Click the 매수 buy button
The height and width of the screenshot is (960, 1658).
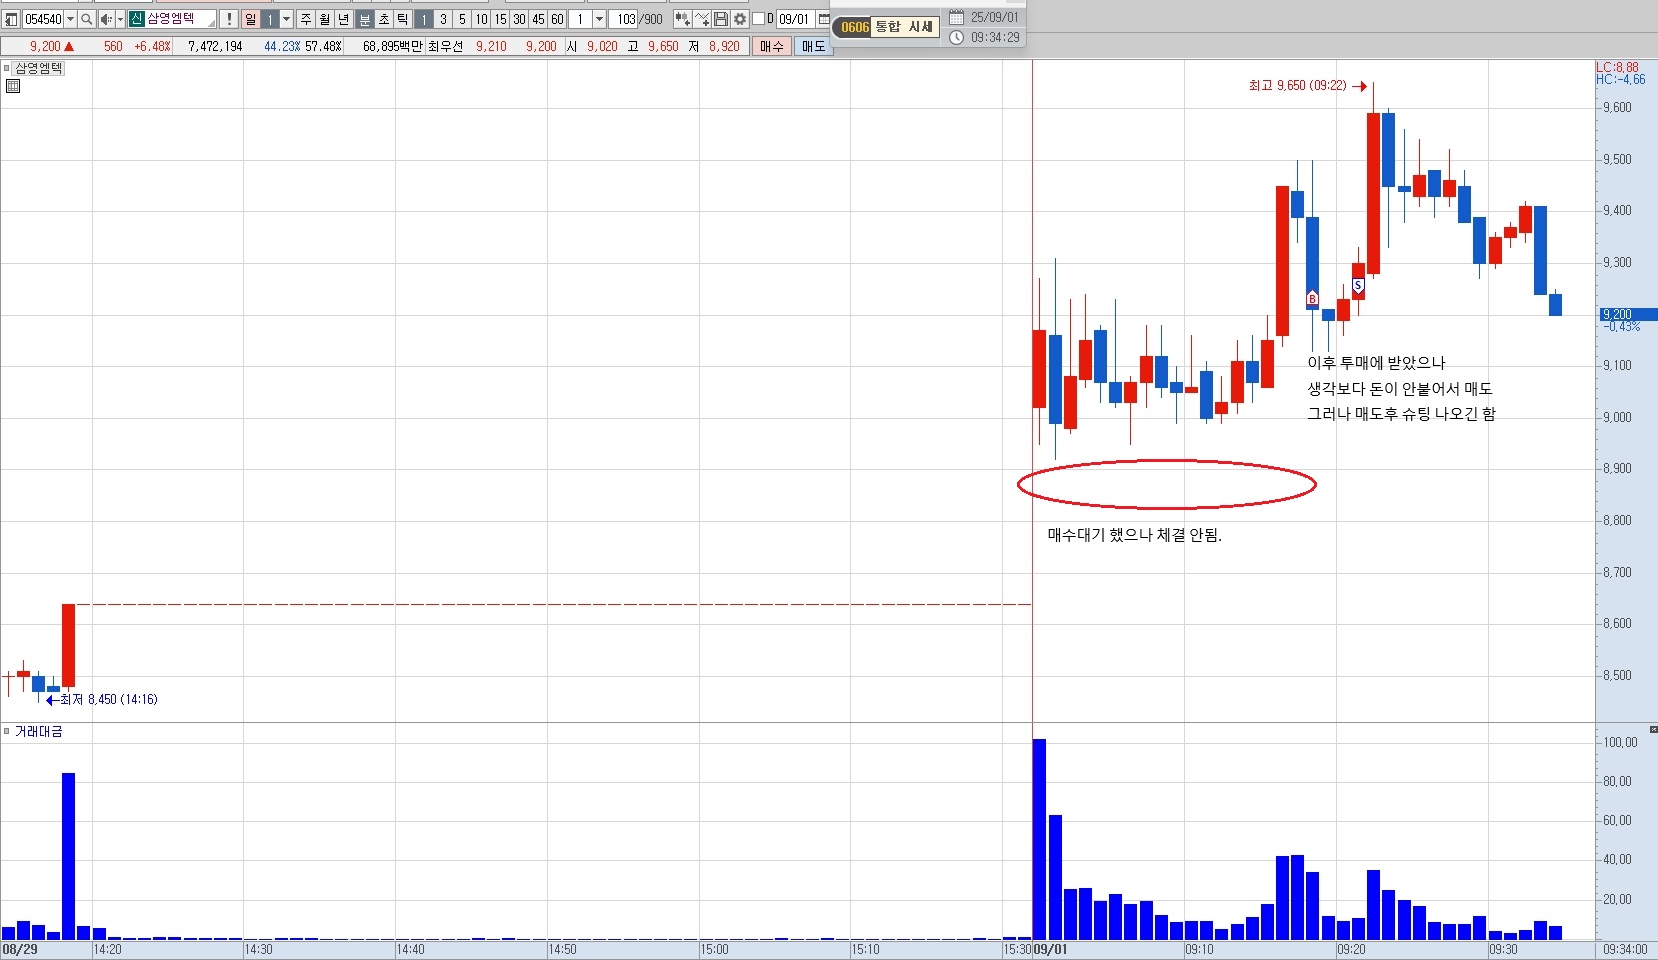(x=772, y=46)
